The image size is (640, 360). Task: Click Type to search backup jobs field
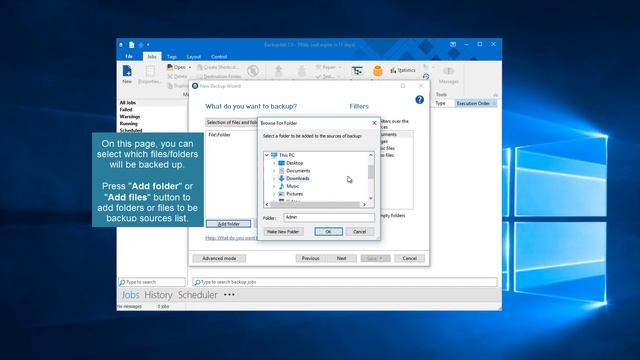[x=345, y=282]
